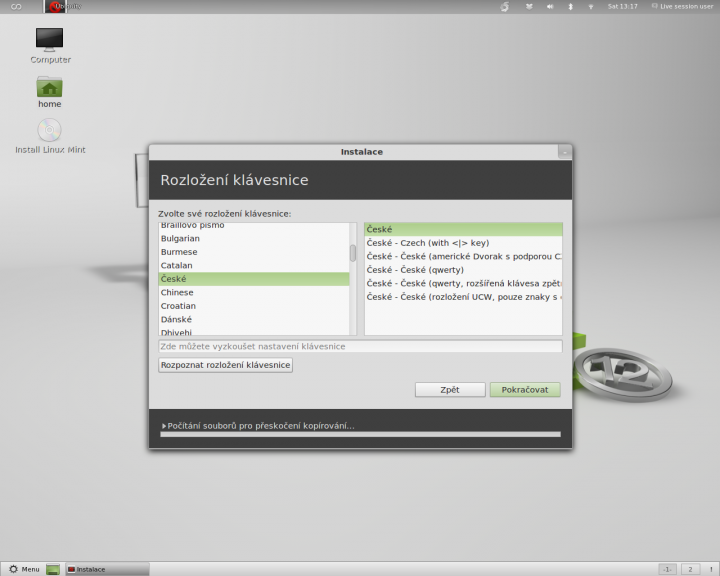Select the Instalace taskbar window button
This screenshot has height=576, width=720.
pos(107,569)
